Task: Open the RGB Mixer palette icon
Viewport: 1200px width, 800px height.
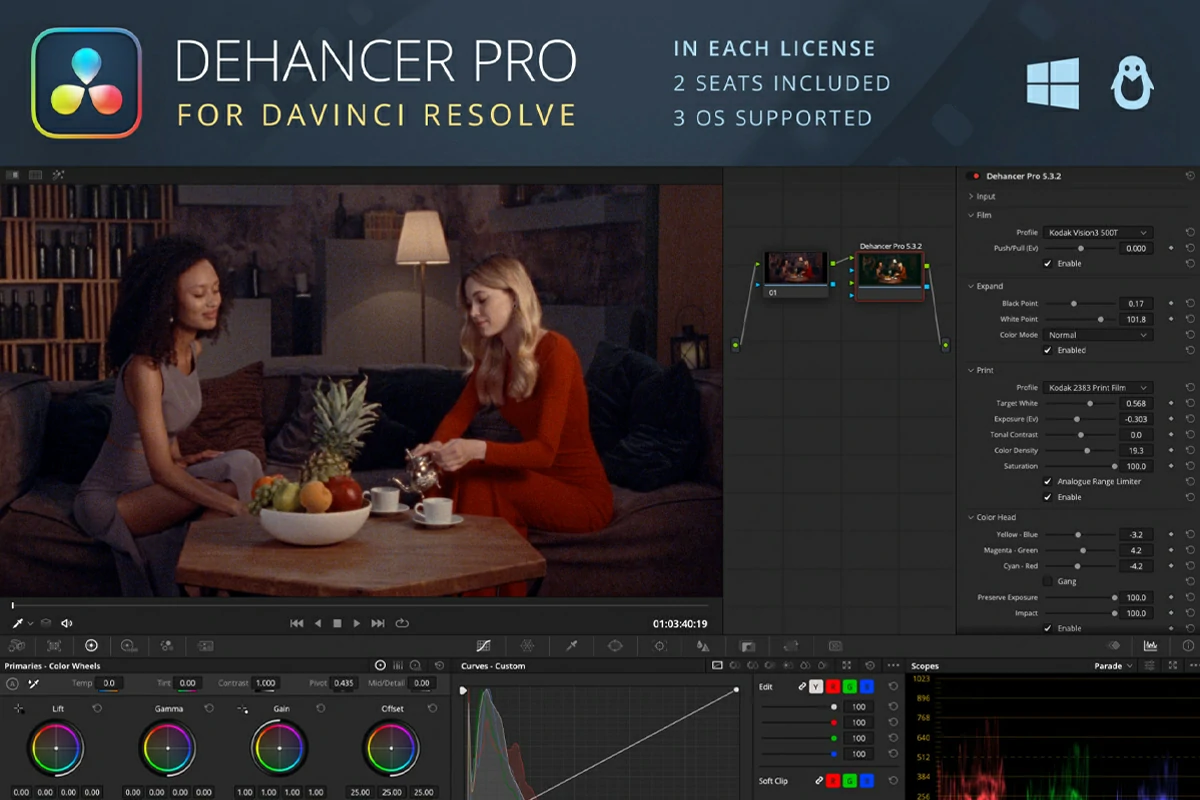Action: [166, 646]
